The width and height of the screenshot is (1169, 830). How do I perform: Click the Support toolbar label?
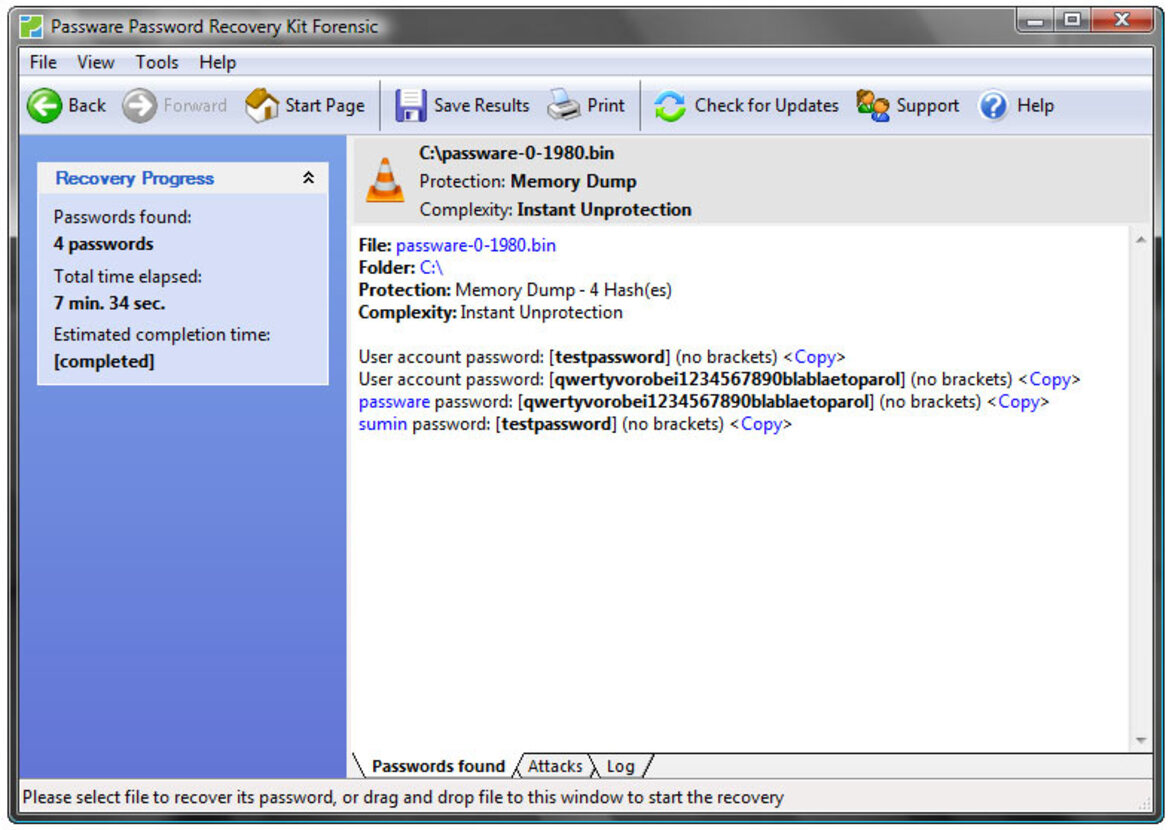point(927,106)
